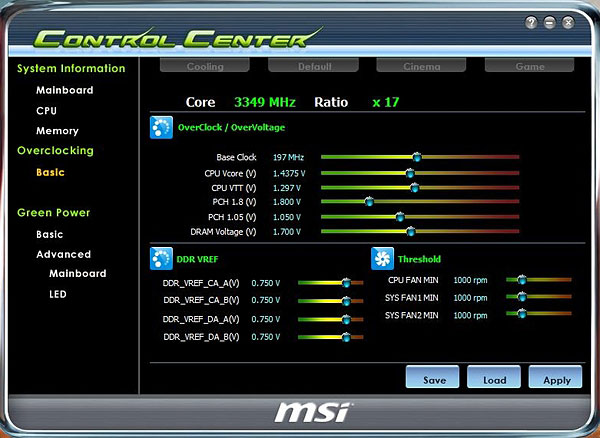
Task: Click the Save button
Action: coord(432,377)
